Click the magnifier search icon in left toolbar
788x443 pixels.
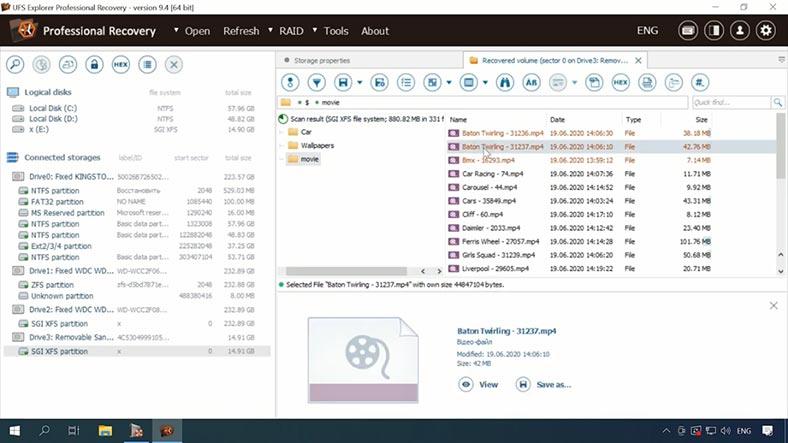[15, 64]
